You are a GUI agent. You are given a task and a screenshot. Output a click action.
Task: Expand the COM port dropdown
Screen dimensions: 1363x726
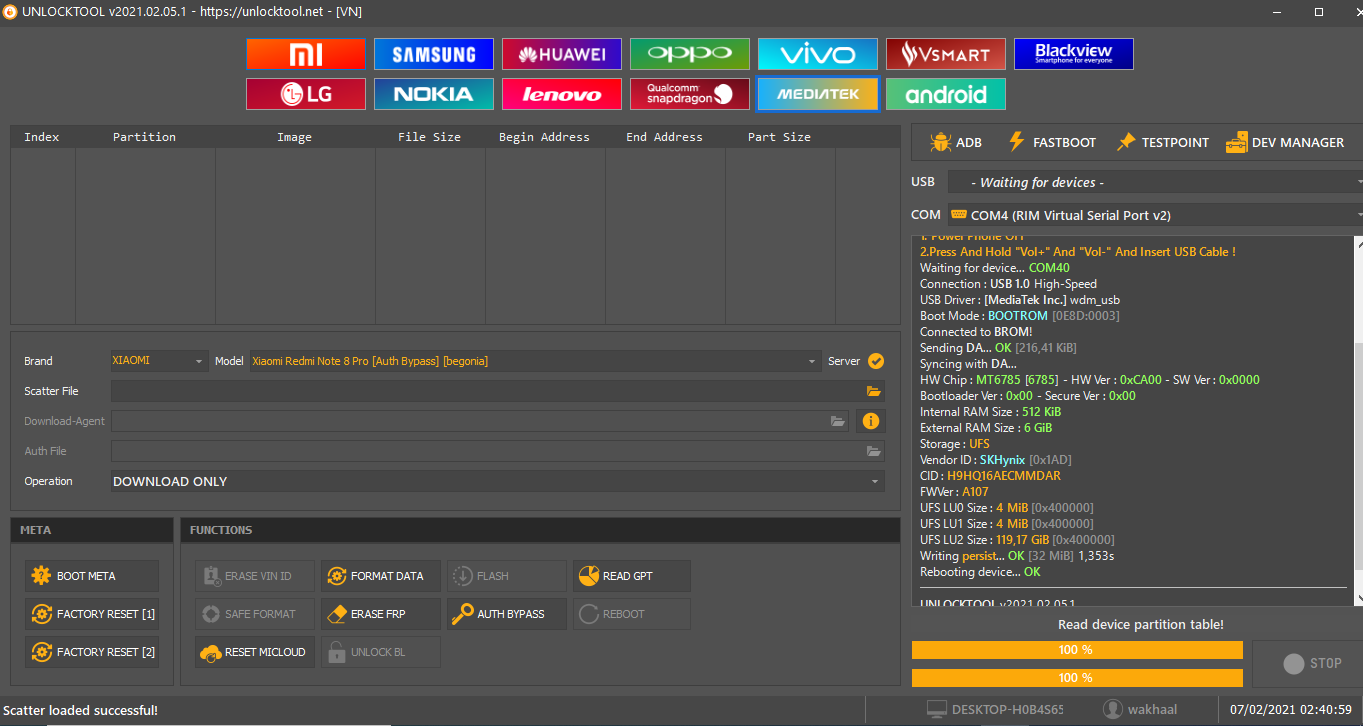[1155, 214]
